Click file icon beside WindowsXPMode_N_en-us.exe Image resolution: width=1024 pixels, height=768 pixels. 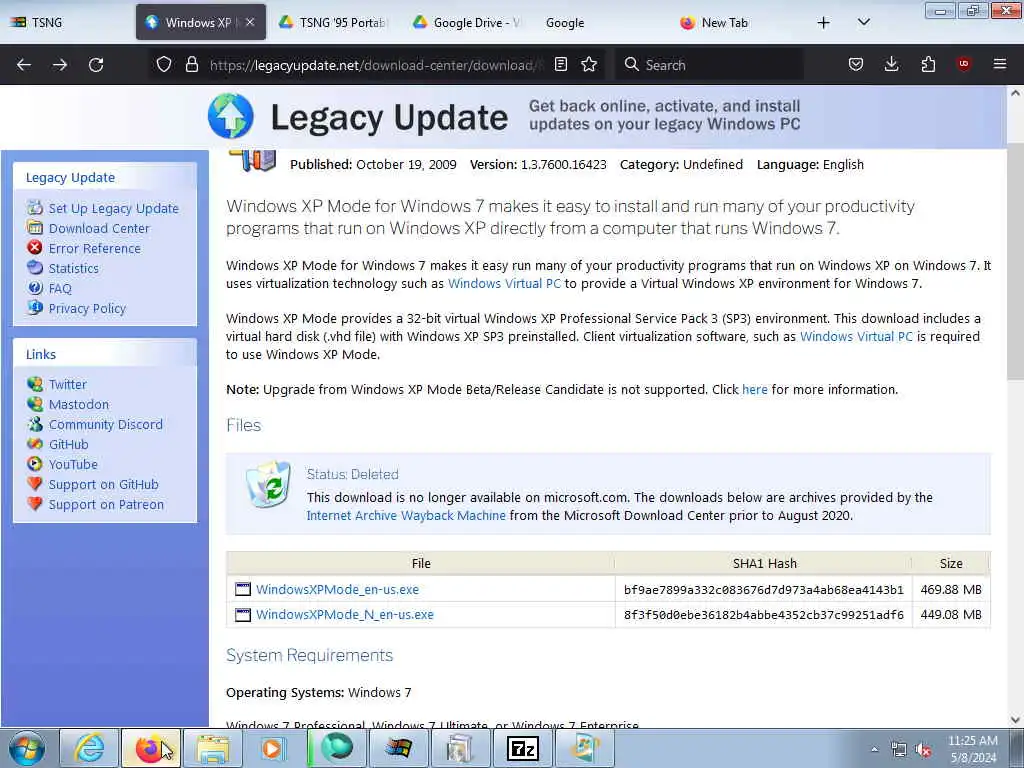(243, 615)
